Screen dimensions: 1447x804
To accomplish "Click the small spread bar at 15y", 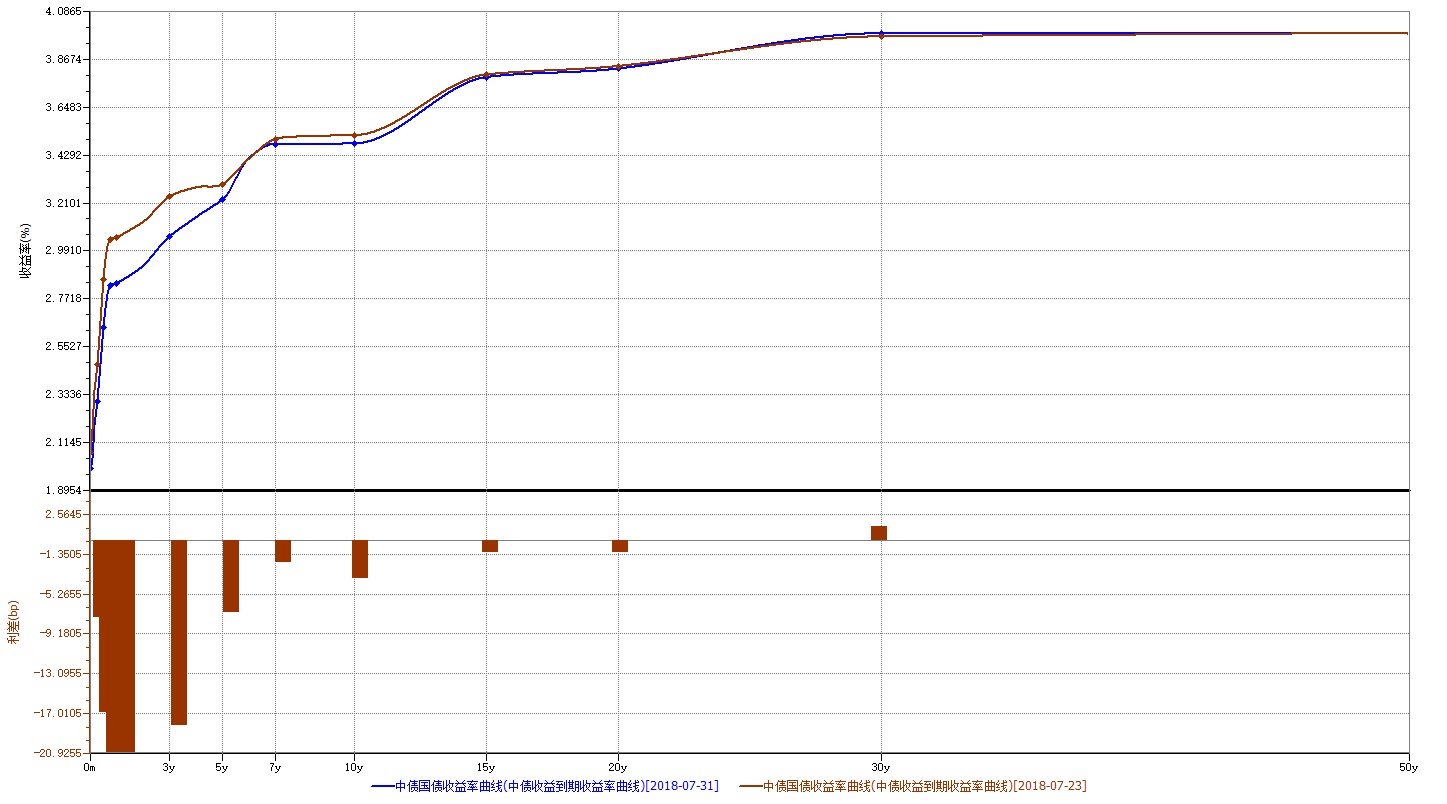I will tap(490, 546).
